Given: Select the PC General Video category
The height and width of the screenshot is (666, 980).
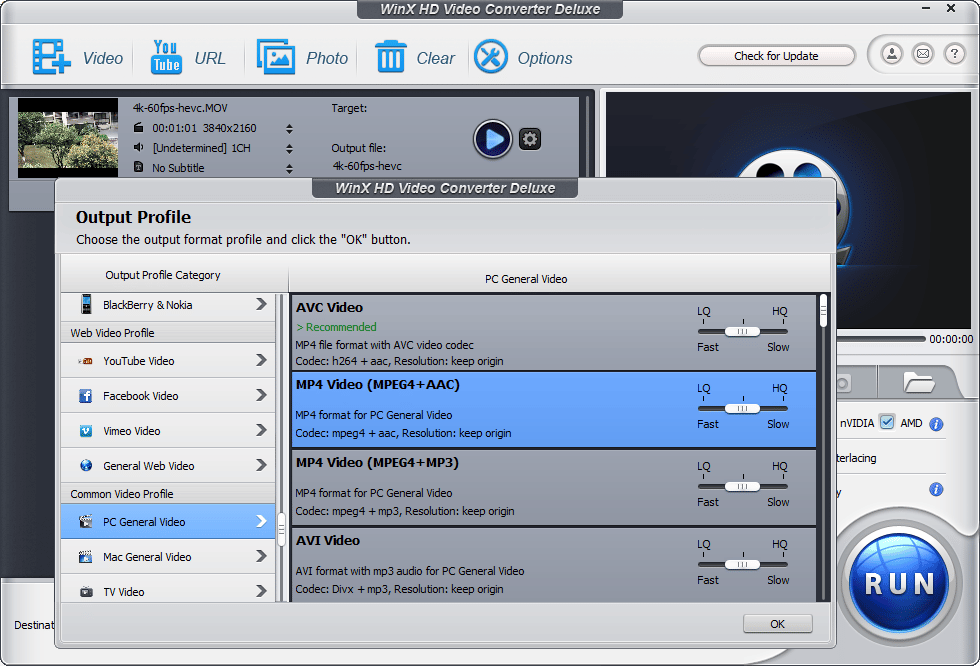Looking at the screenshot, I should (168, 522).
